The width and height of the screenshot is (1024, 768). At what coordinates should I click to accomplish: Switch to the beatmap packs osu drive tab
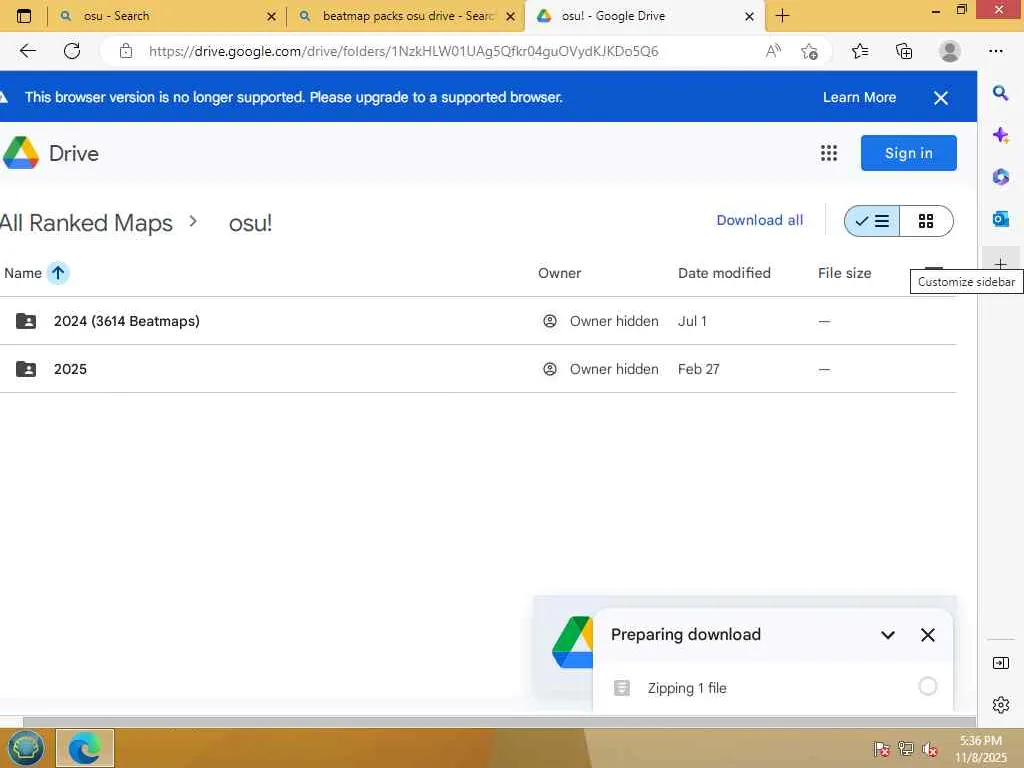click(408, 16)
